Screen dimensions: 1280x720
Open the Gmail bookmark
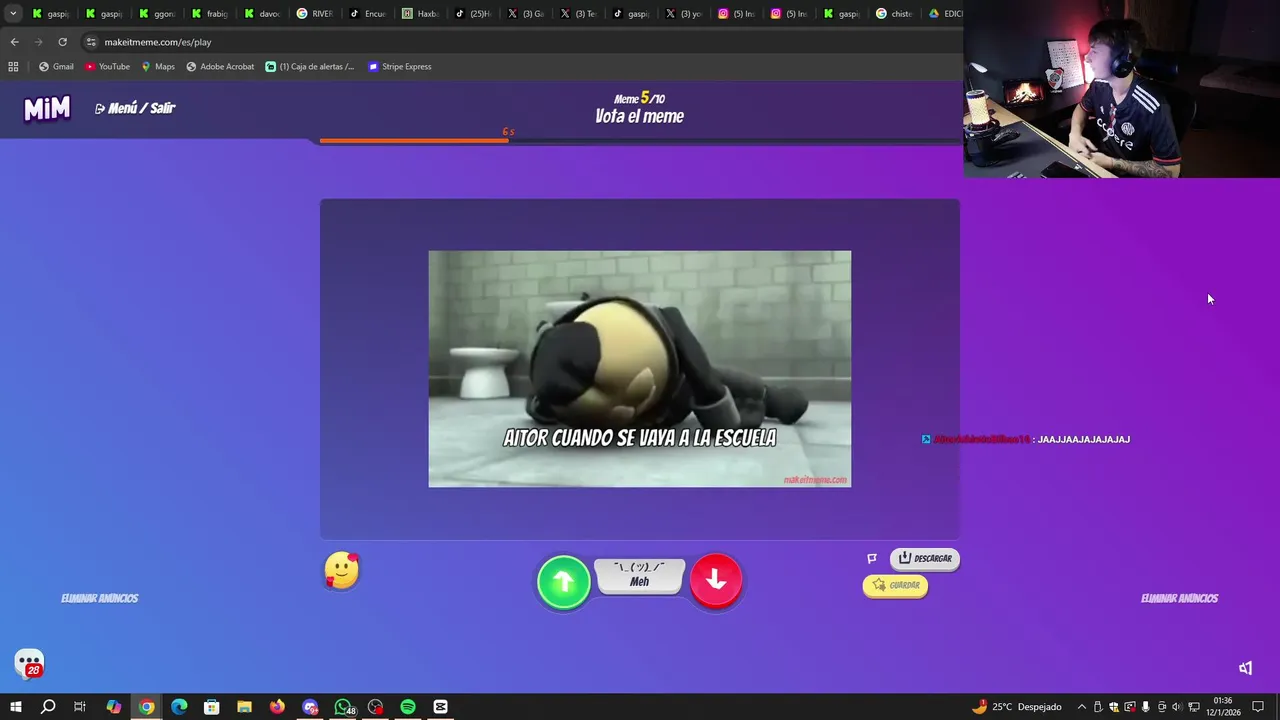tap(56, 67)
